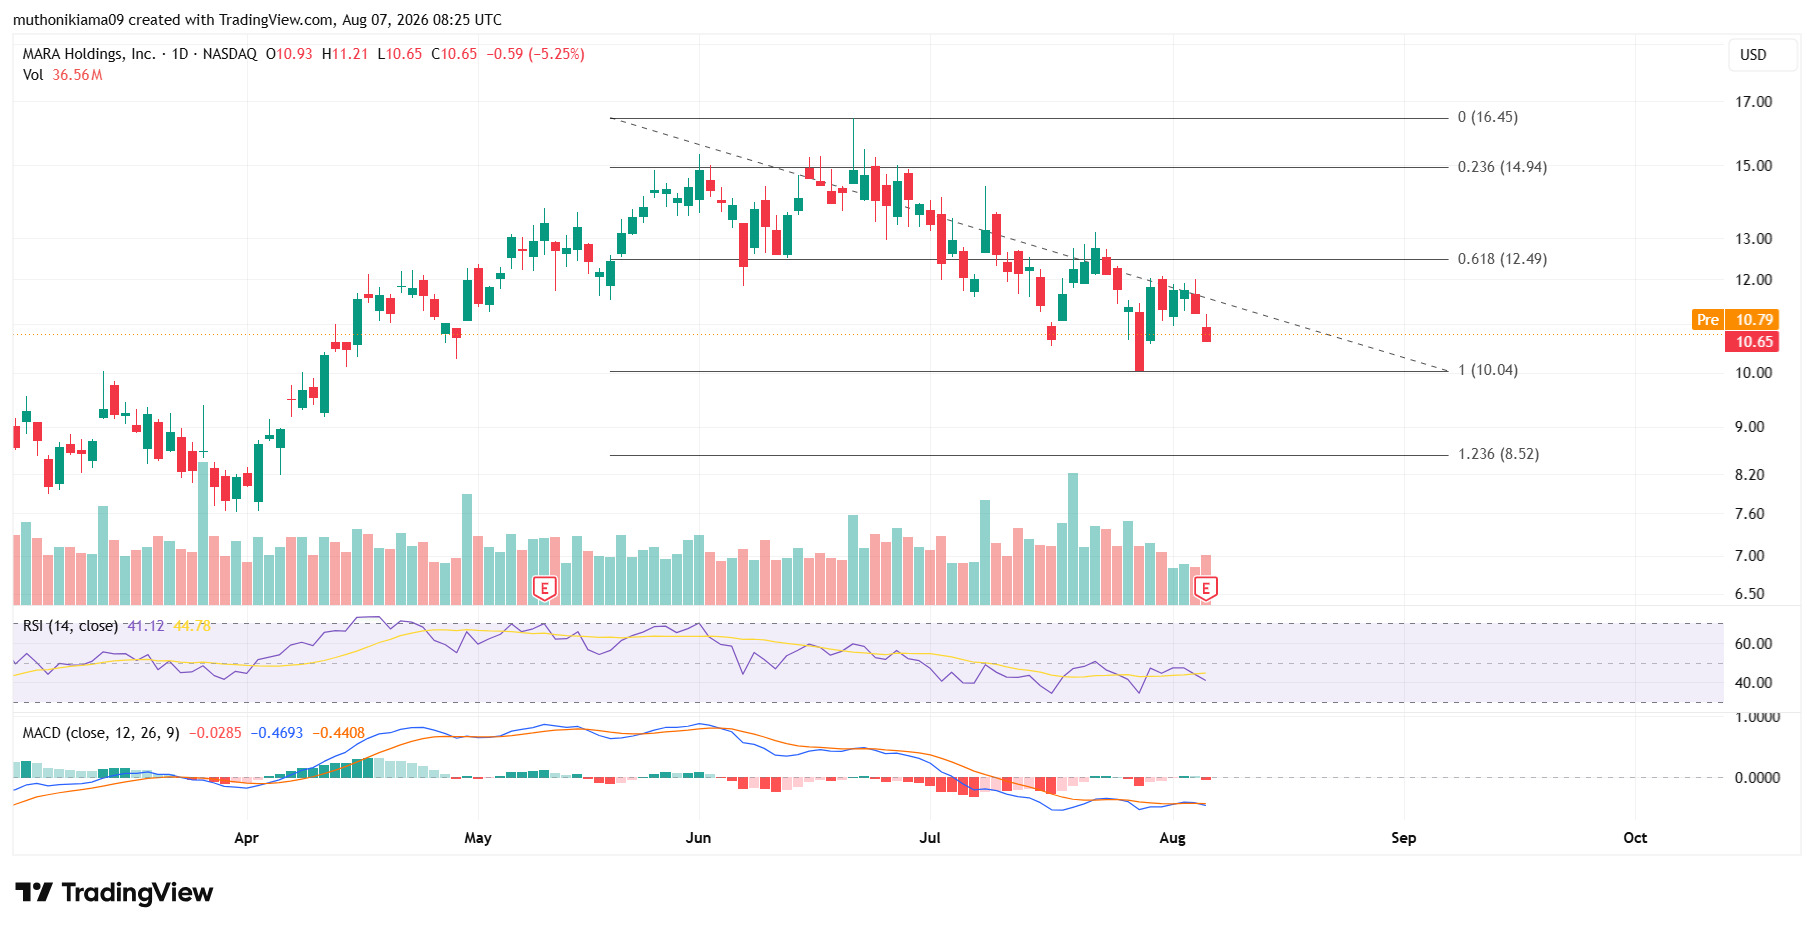
Task: Click the '1D' interval in the legend
Action: click(180, 54)
